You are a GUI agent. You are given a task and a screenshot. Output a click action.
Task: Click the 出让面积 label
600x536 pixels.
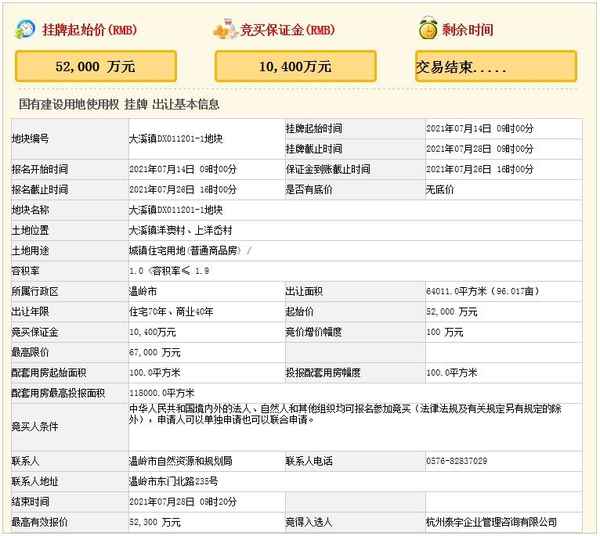[304, 291]
